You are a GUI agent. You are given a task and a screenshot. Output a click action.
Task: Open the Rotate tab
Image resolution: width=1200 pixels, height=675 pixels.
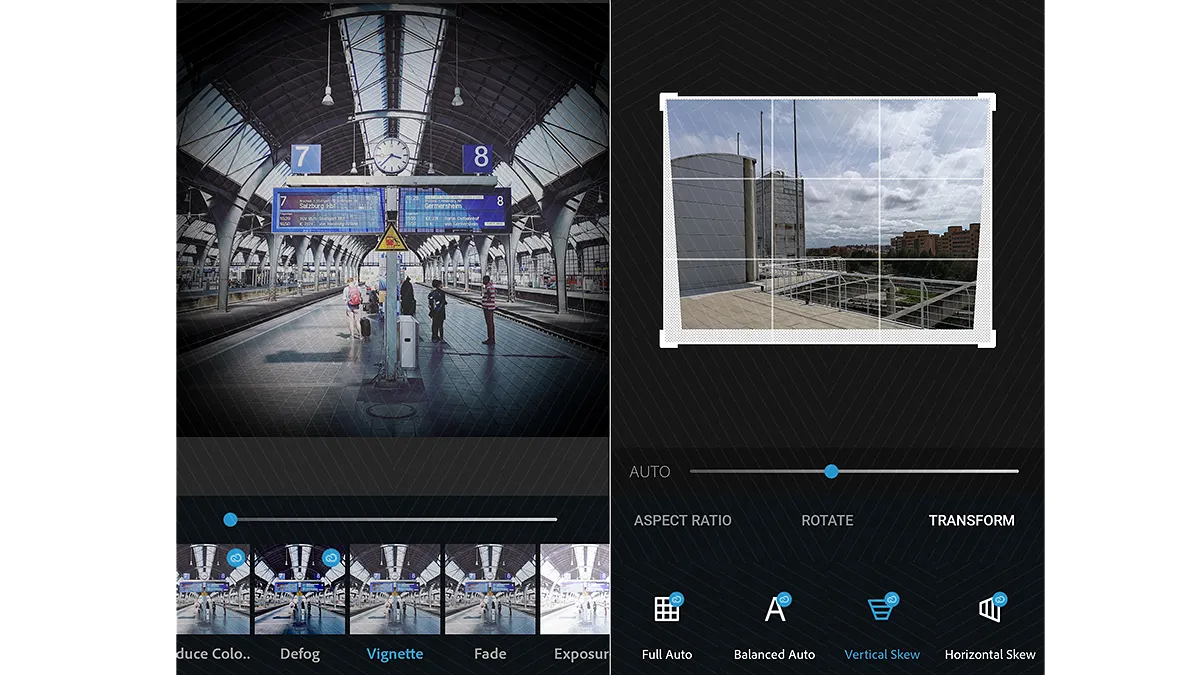[827, 521]
